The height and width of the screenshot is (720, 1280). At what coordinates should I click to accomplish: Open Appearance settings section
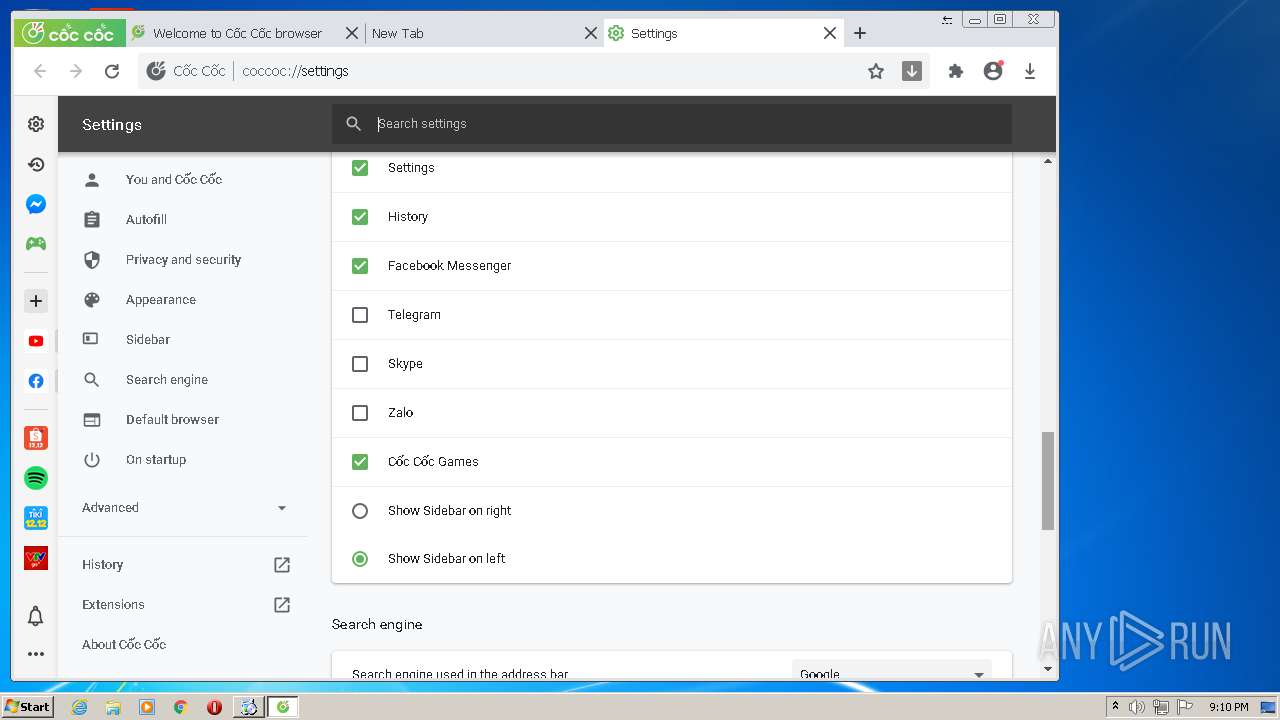[x=161, y=300]
